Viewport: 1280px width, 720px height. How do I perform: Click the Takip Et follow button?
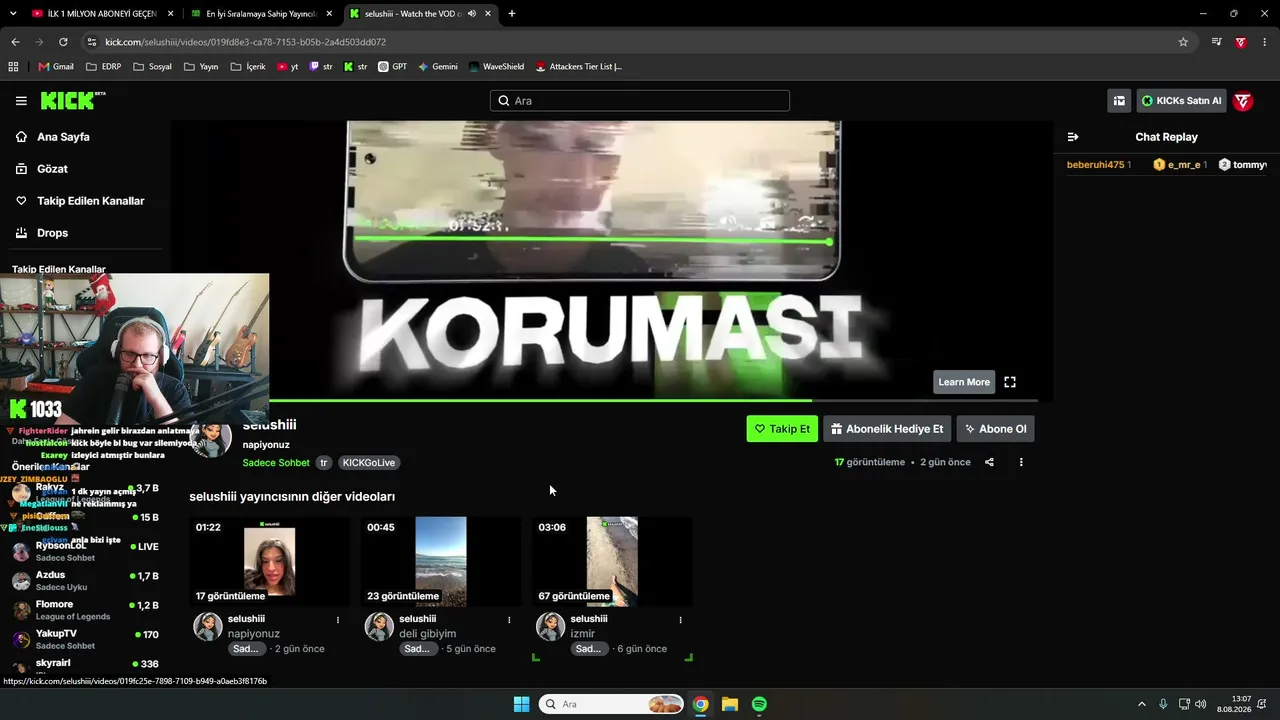point(782,429)
